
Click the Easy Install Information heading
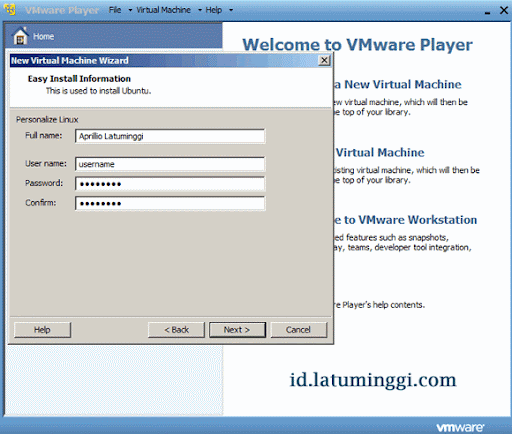pos(79,79)
